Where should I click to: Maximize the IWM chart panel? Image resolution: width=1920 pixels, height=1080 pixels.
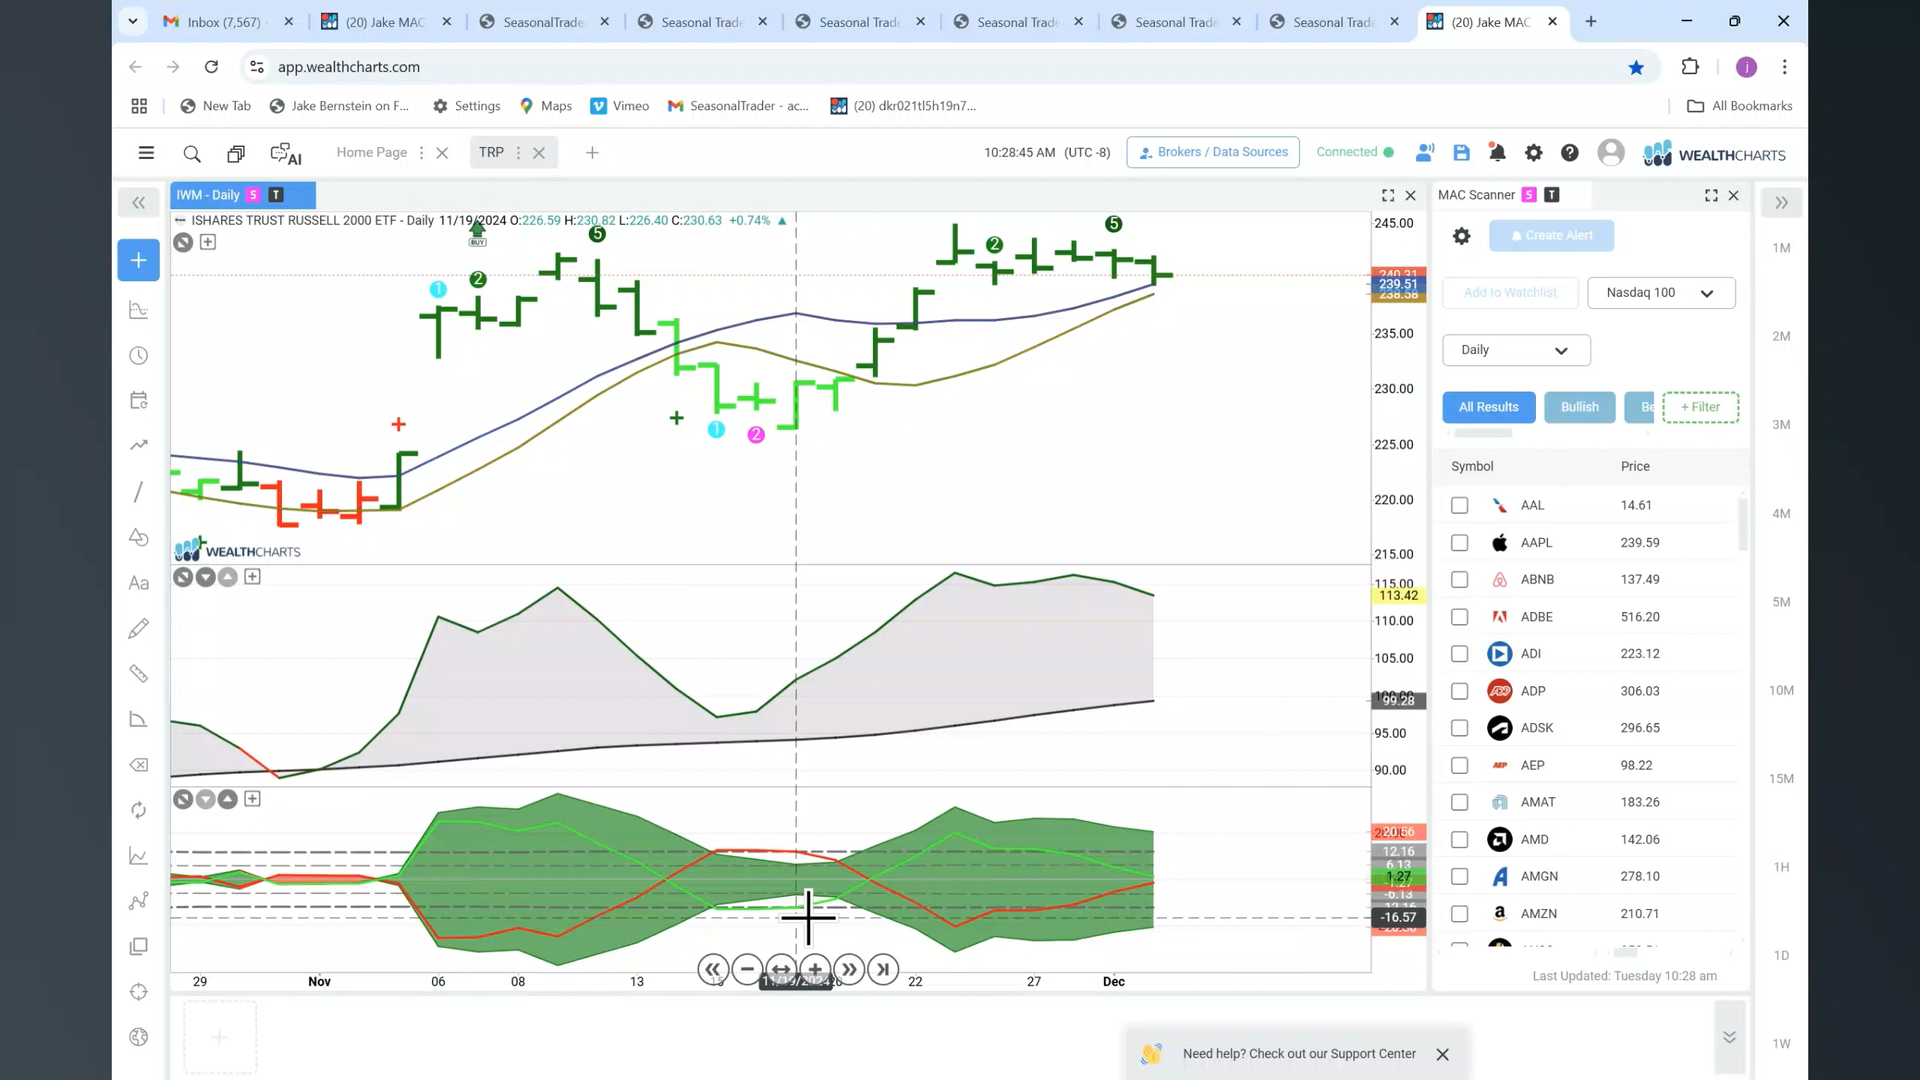pyautogui.click(x=1388, y=195)
